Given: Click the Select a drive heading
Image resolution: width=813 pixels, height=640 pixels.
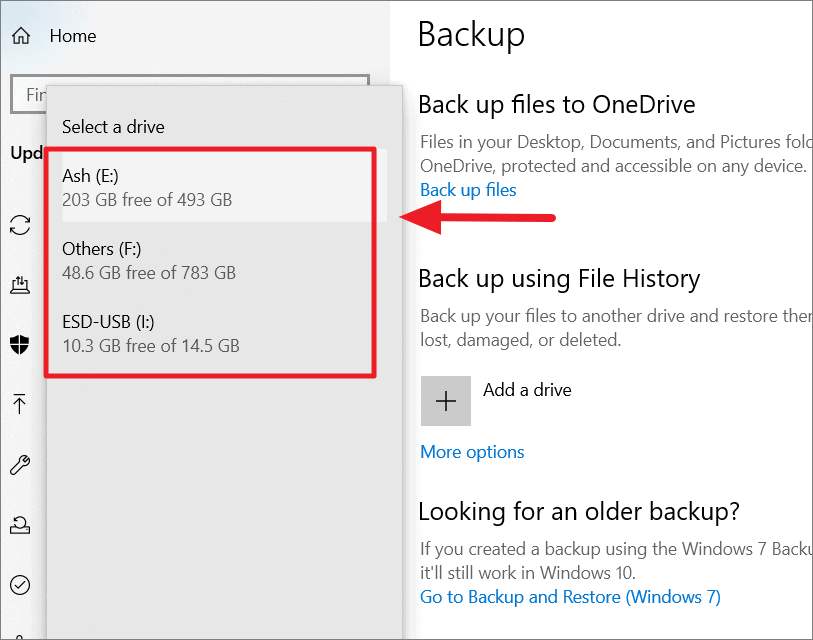Looking at the screenshot, I should point(113,127).
